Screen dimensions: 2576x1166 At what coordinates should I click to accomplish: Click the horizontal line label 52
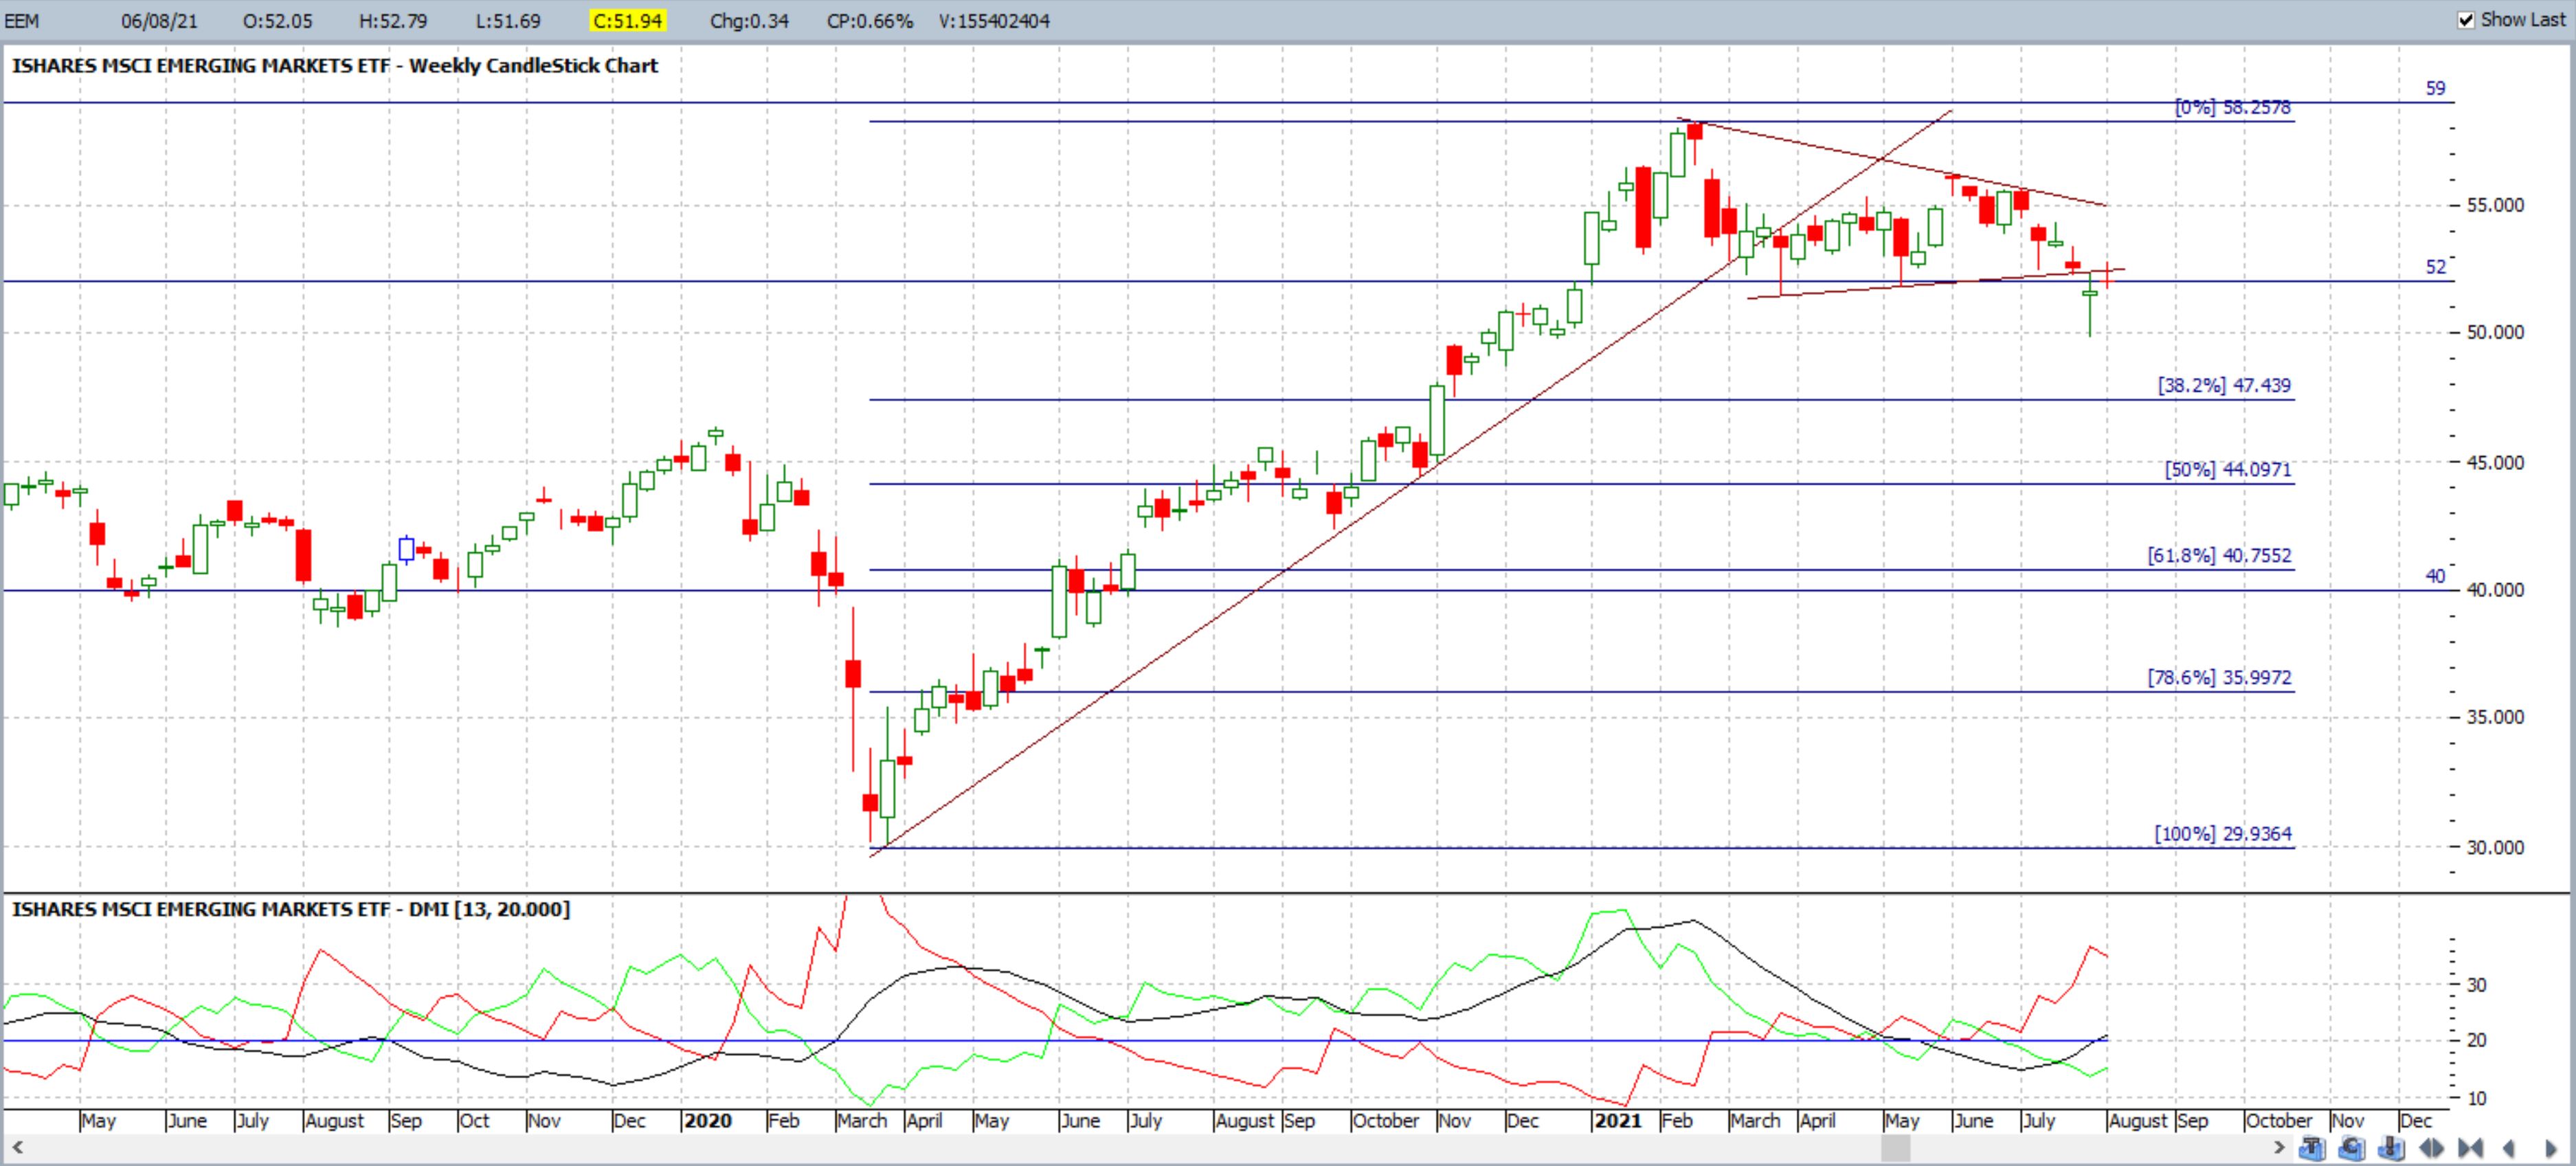pos(2435,267)
